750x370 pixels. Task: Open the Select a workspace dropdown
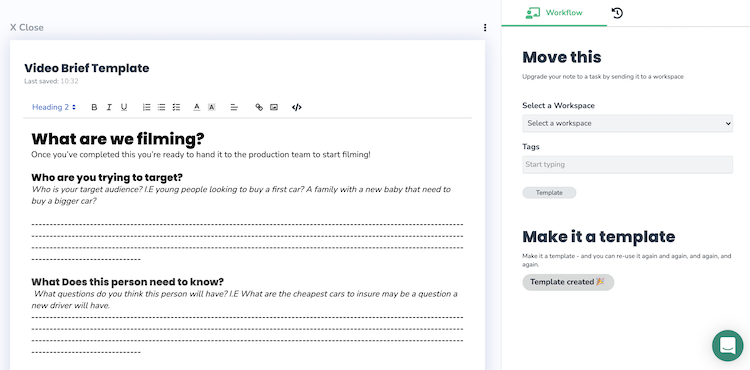(x=627, y=123)
